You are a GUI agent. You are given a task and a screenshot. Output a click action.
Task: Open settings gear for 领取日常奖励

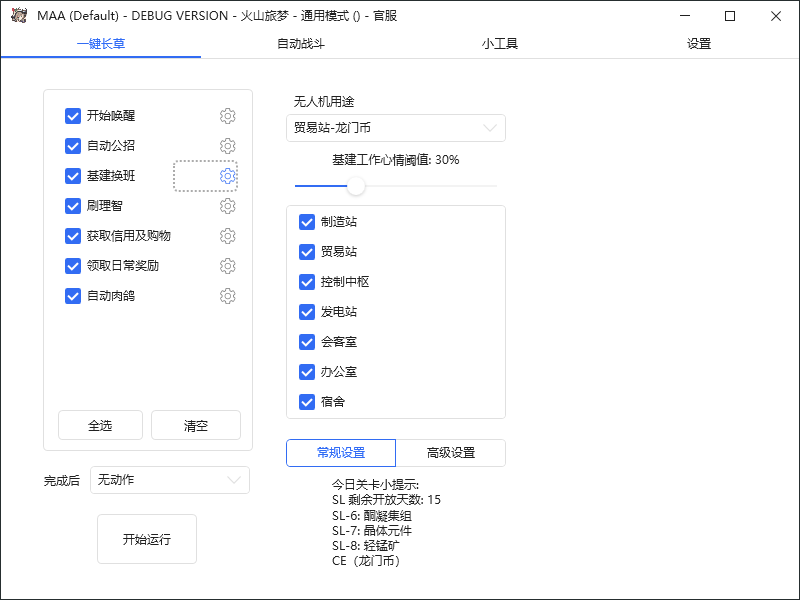click(x=227, y=266)
